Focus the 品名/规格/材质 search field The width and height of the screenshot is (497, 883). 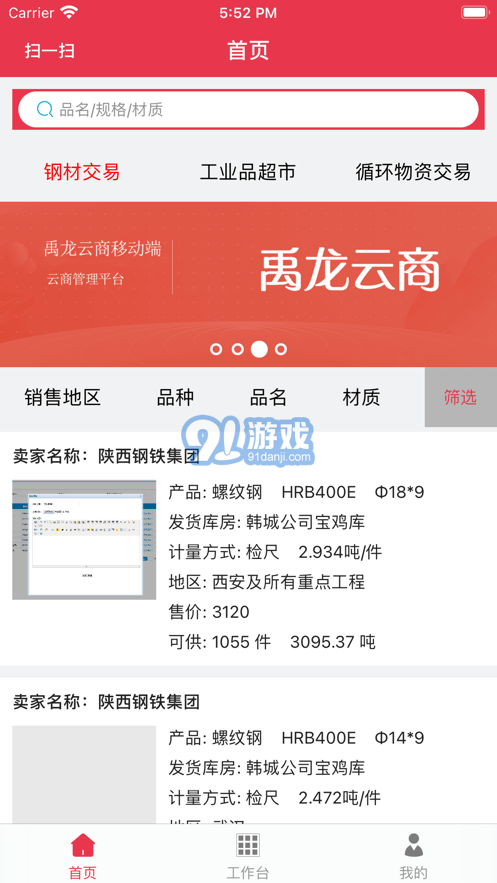pyautogui.click(x=248, y=109)
